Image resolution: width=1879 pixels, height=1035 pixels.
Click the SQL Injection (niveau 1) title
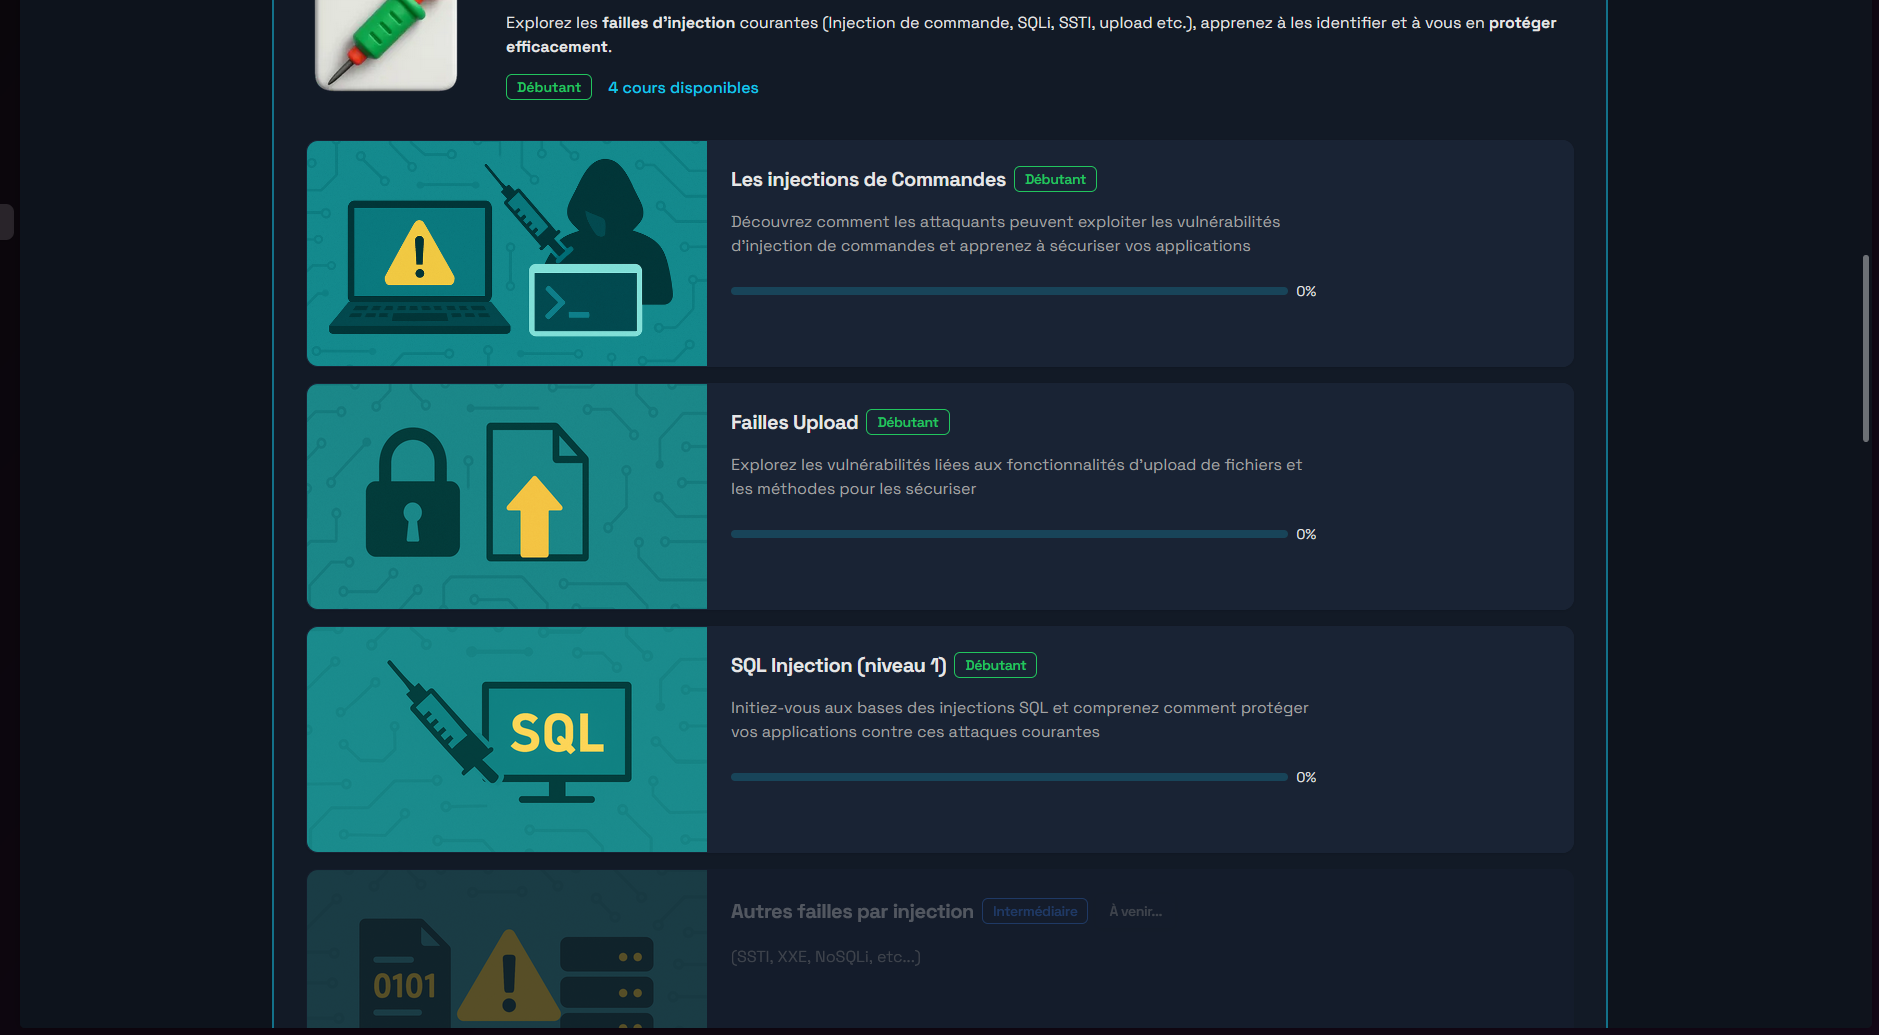pyautogui.click(x=838, y=665)
